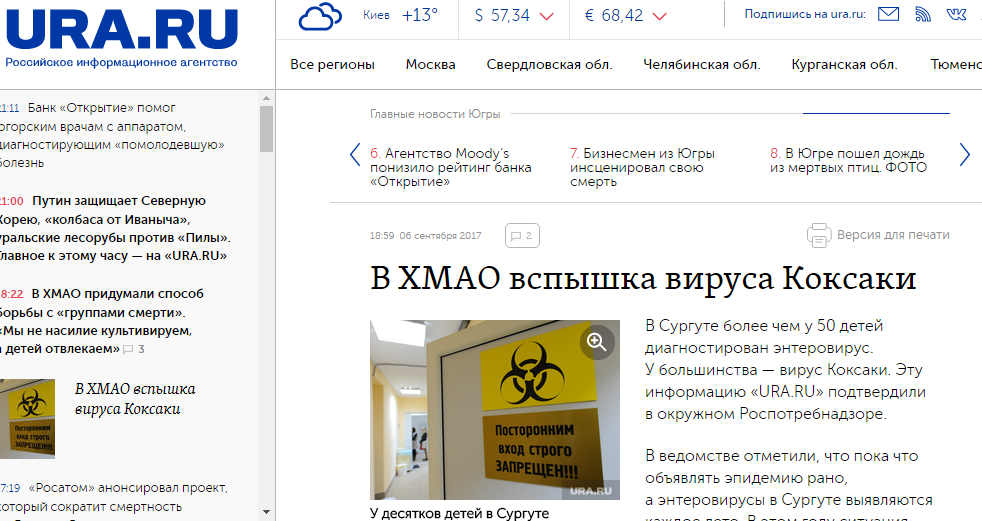The image size is (982, 521).
Task: Click the dollar rate down arrow
Action: click(547, 16)
